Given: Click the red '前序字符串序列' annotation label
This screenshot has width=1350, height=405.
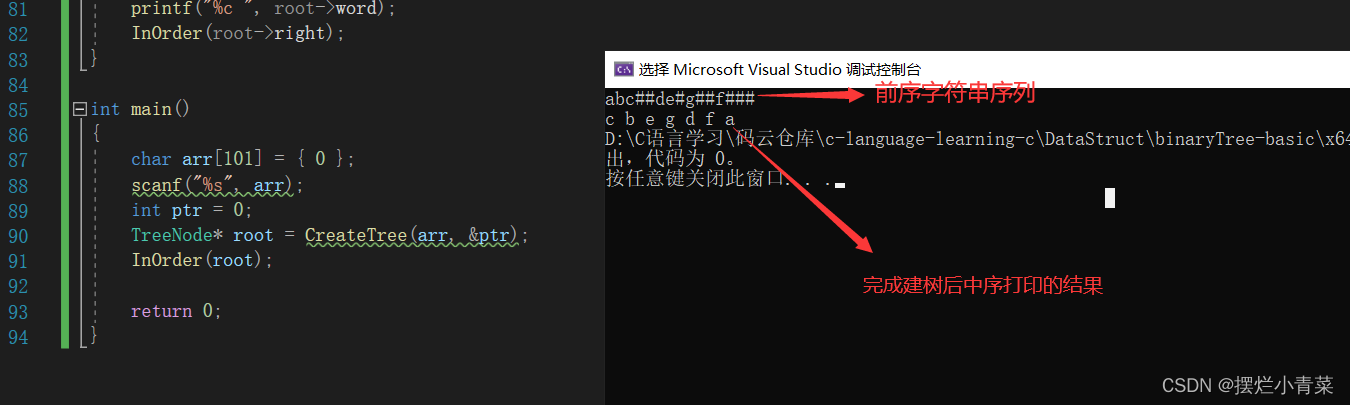Looking at the screenshot, I should click(955, 95).
